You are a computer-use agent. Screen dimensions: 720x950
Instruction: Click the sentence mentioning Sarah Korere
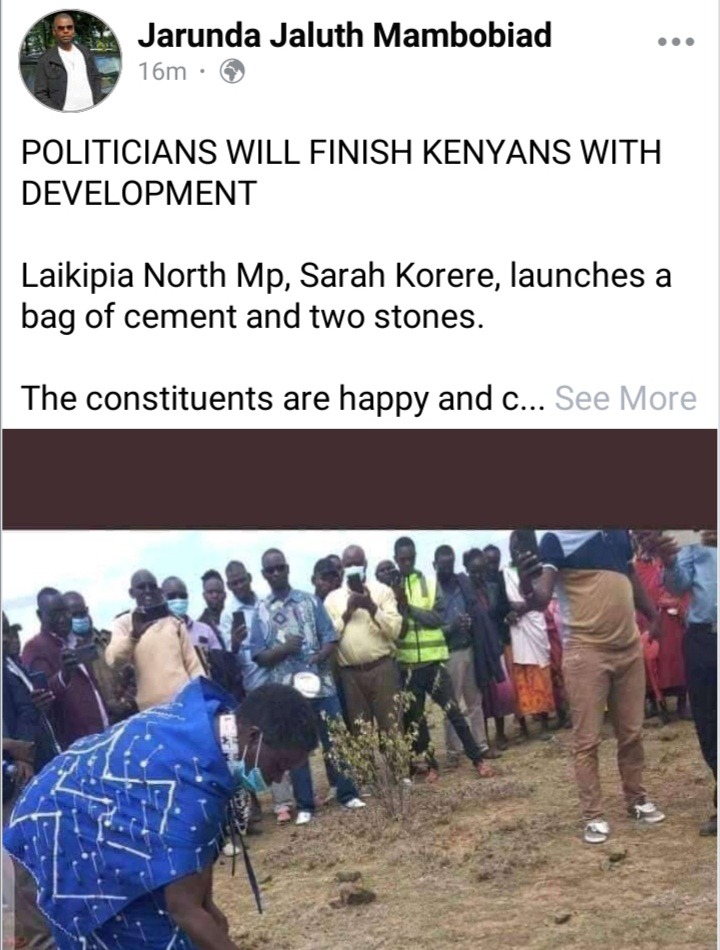[346, 296]
